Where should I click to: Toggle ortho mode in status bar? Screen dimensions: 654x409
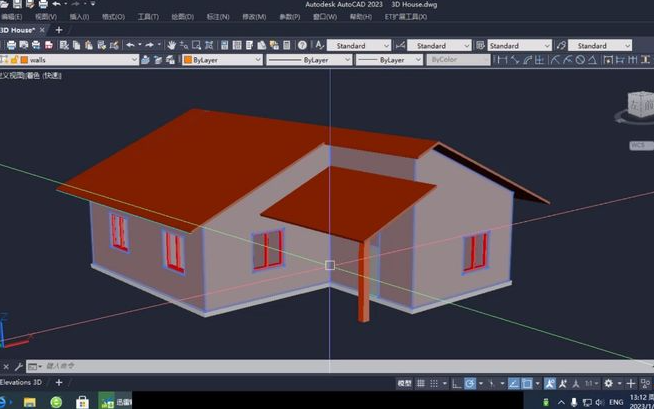coord(456,383)
